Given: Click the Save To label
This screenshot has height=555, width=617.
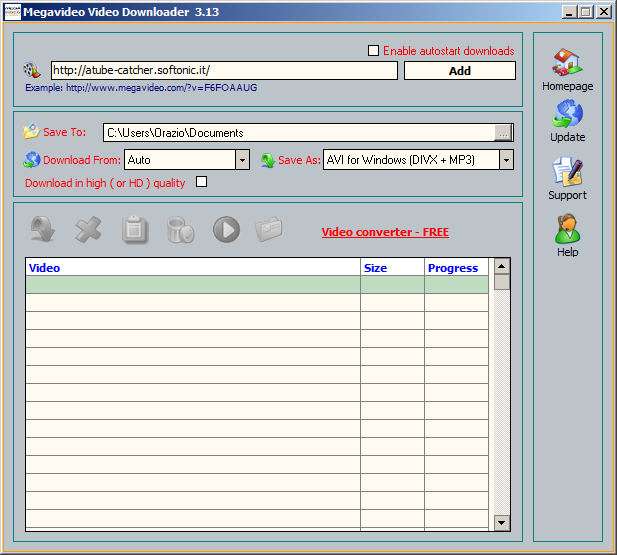Looking at the screenshot, I should point(65,132).
